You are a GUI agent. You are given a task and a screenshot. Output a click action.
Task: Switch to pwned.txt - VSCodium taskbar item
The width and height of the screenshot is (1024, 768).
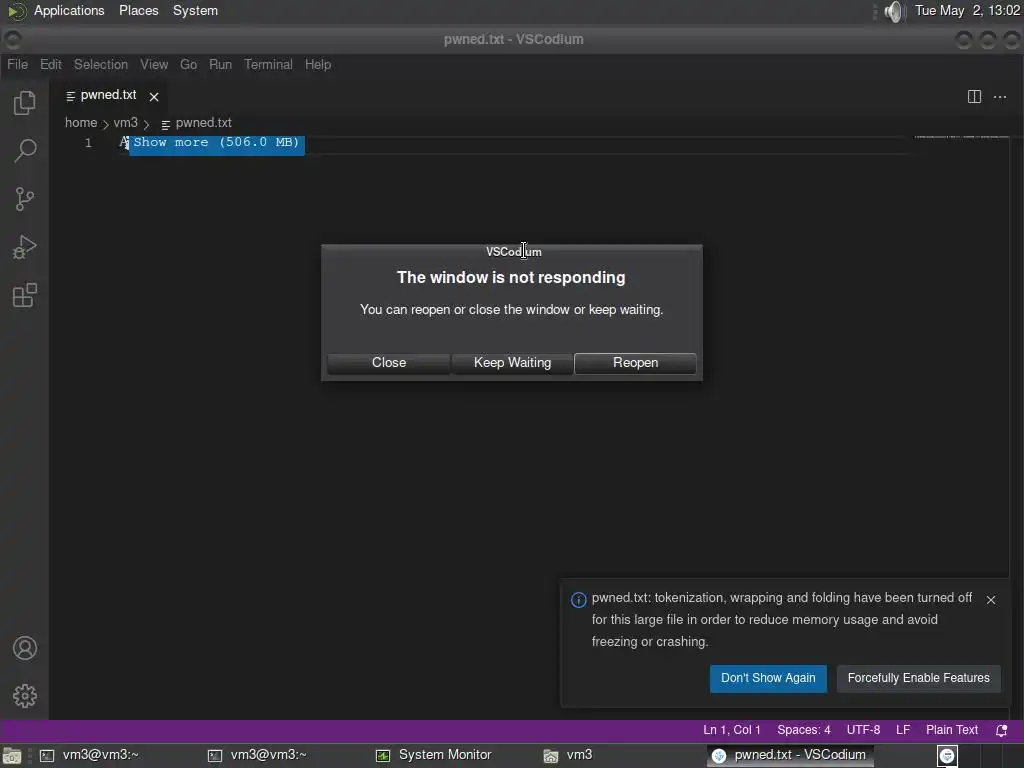(x=790, y=756)
